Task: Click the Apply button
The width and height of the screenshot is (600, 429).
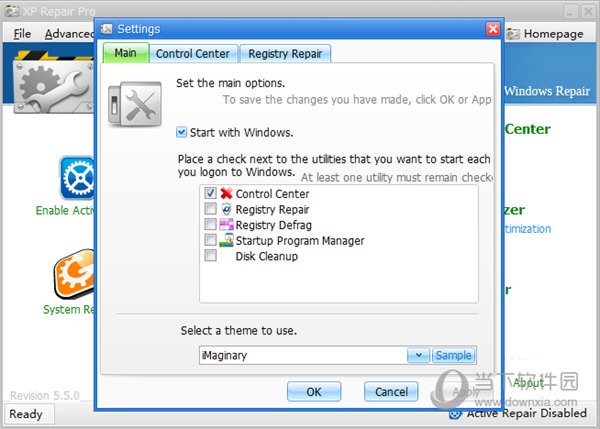Action: click(x=466, y=392)
